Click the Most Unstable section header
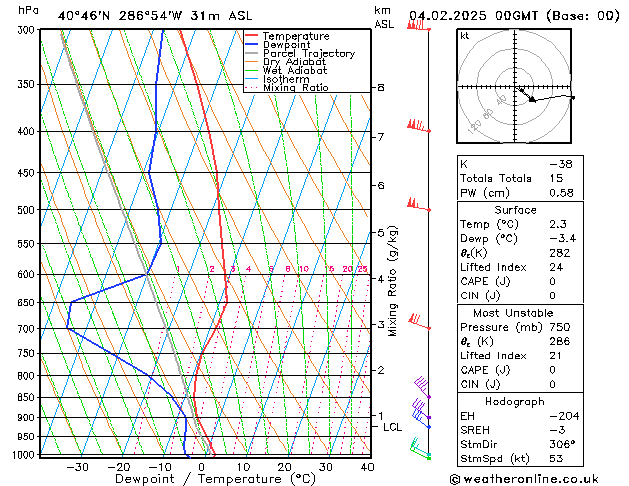Screen dimensions: 629x486 click(513, 313)
